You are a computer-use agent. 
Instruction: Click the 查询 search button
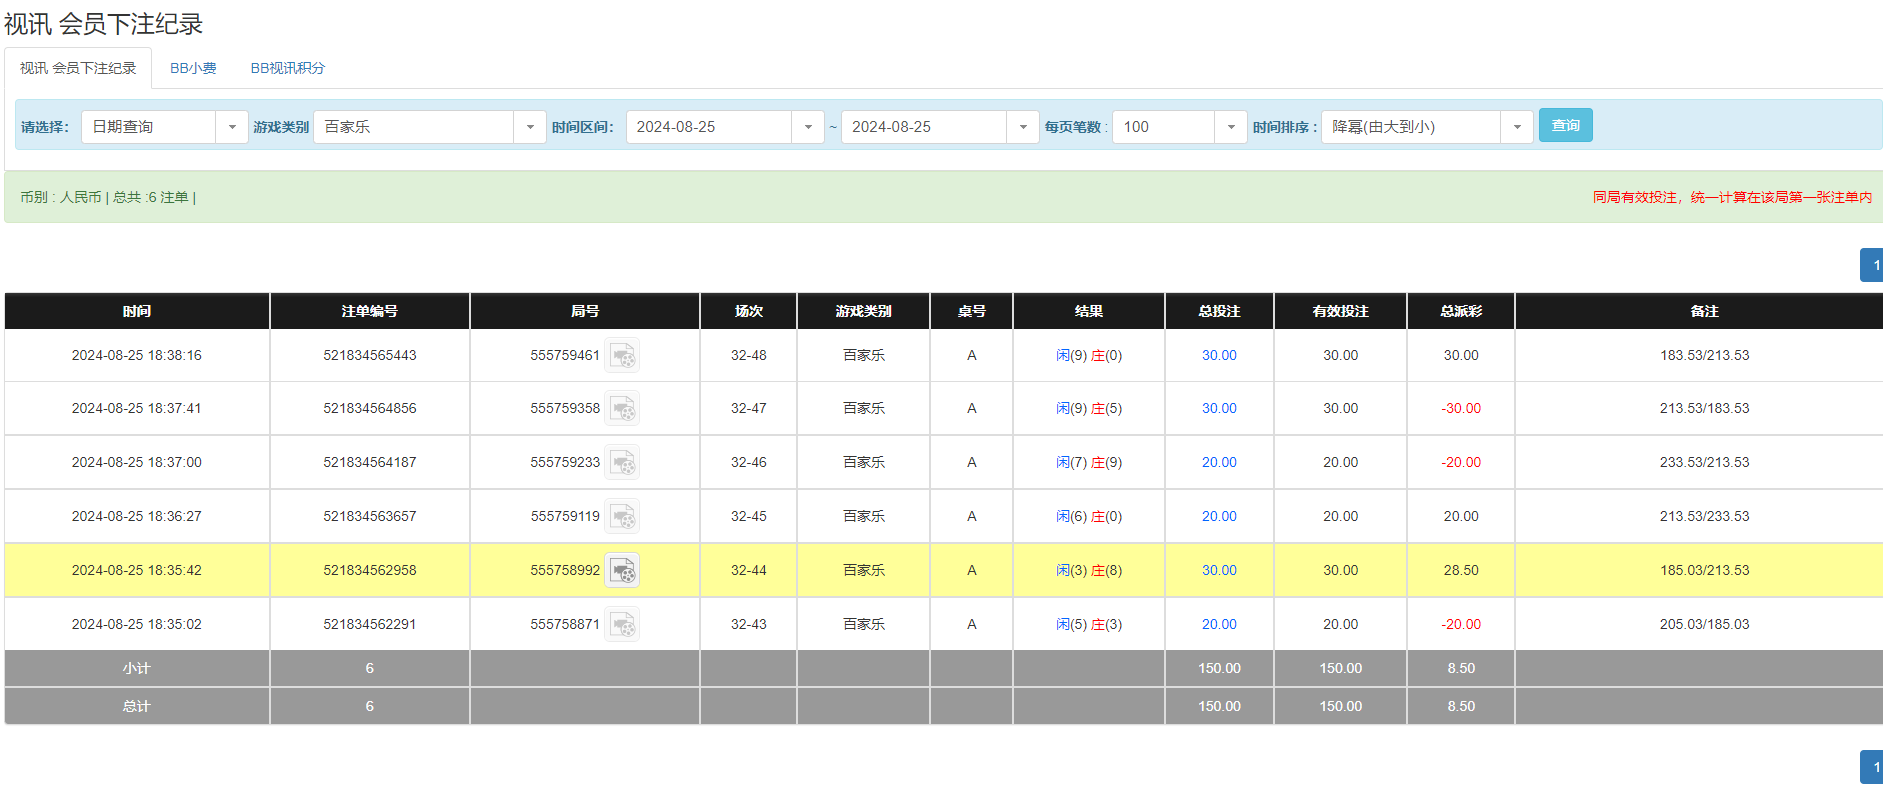(x=1565, y=125)
